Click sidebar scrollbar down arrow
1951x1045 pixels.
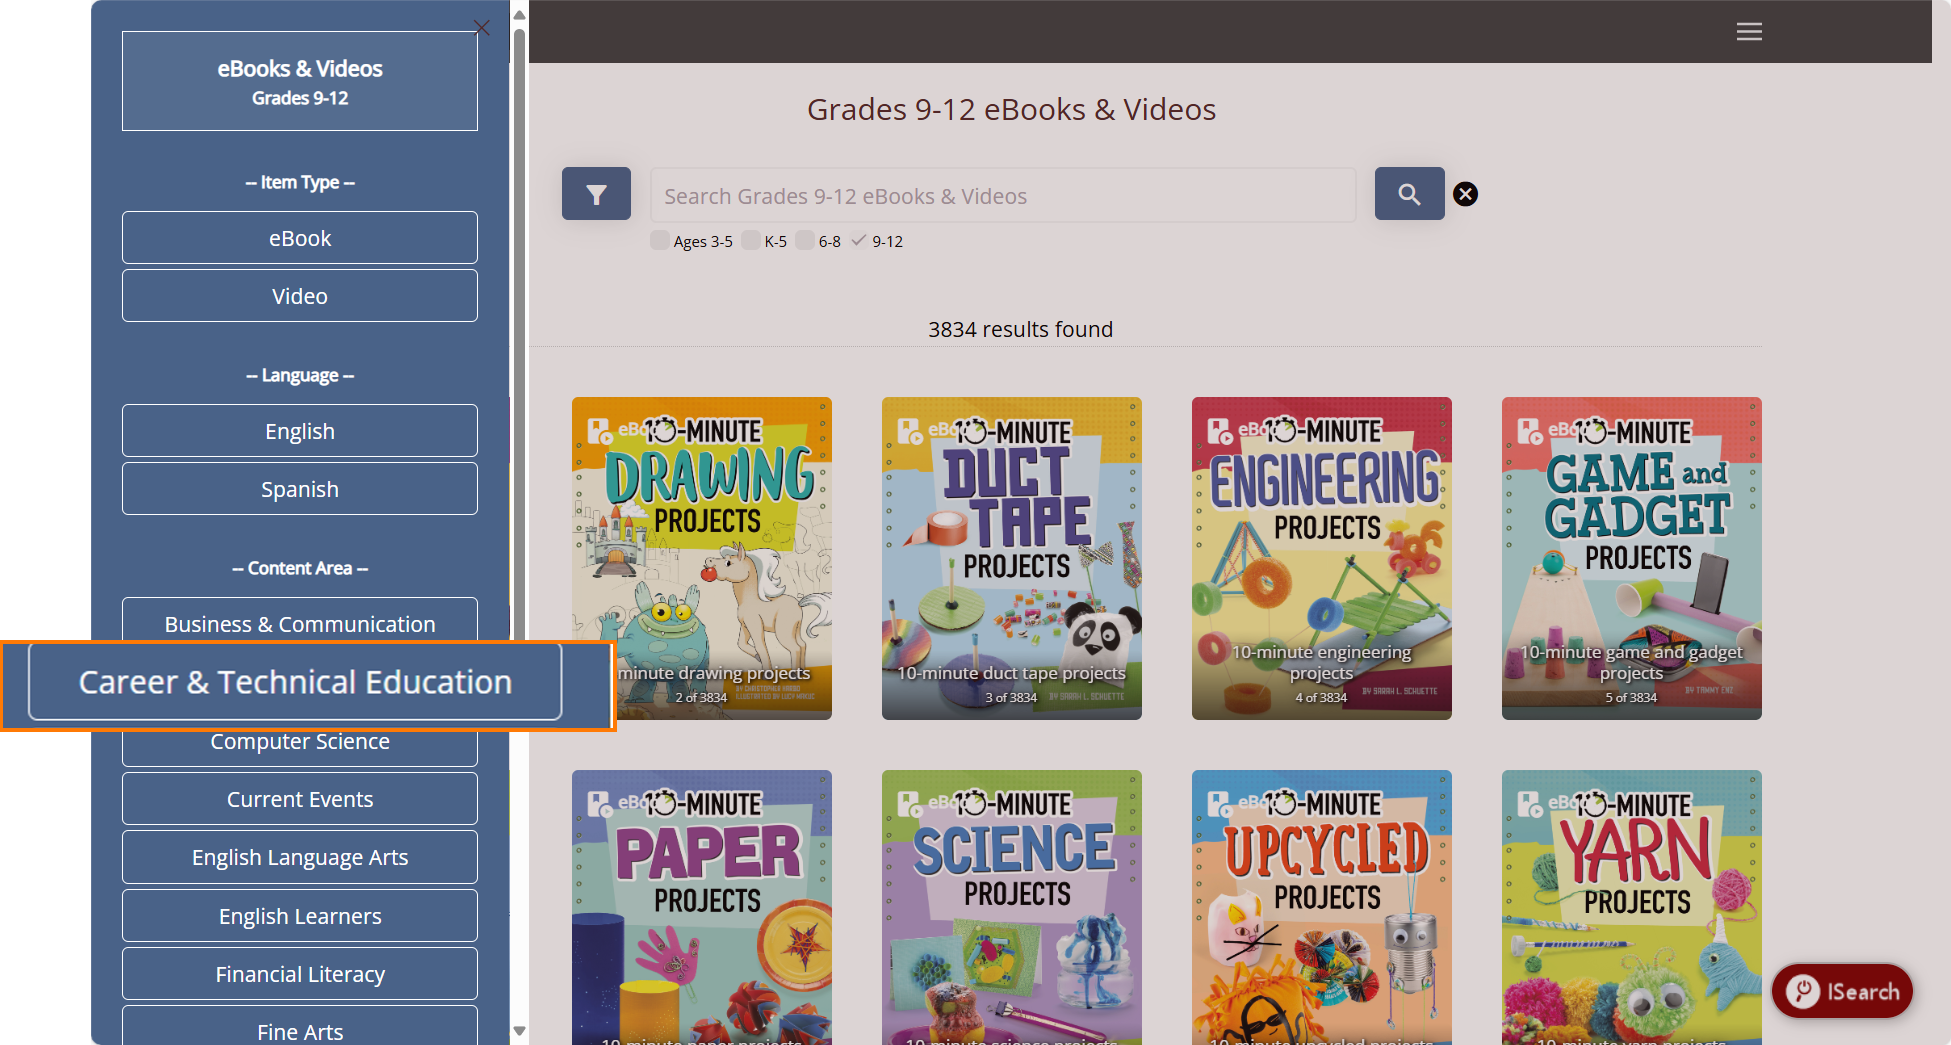[519, 1031]
